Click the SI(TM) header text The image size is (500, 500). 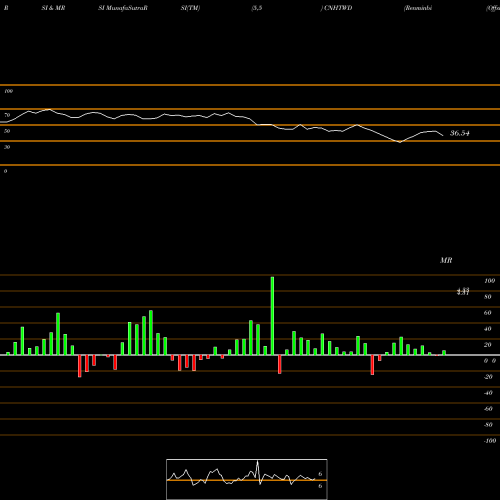pos(190,8)
